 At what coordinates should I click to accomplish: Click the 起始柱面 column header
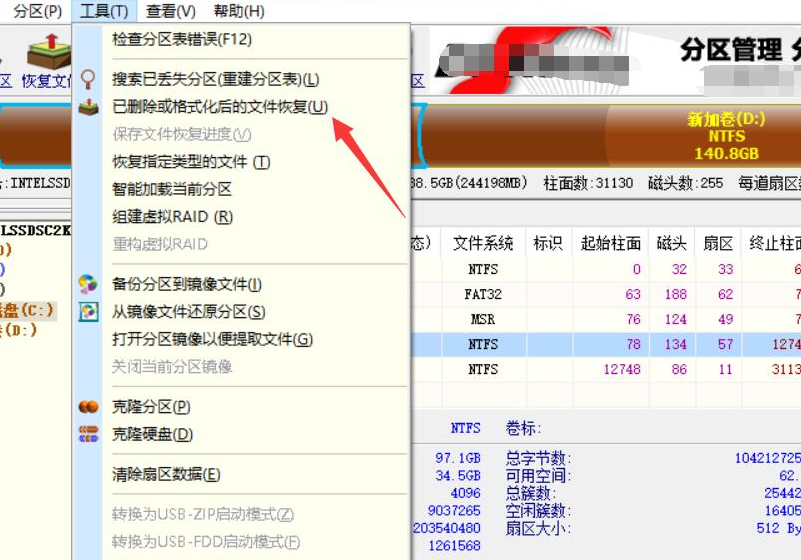coord(610,243)
